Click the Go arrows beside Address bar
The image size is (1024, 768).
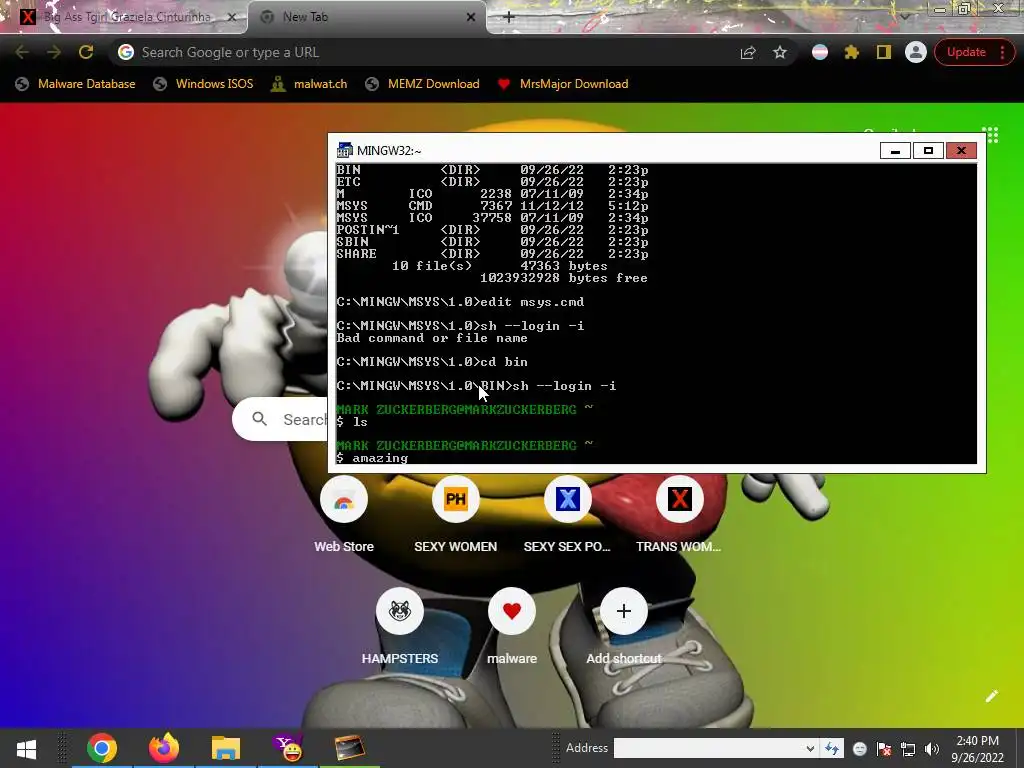[x=832, y=748]
